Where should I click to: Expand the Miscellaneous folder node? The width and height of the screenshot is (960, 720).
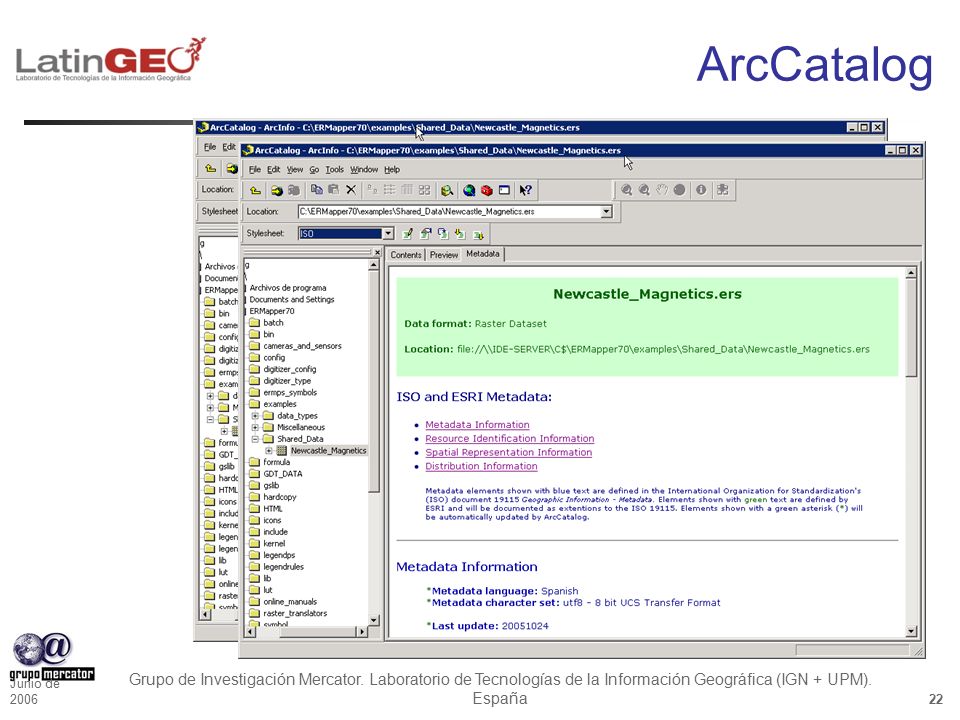(255, 427)
